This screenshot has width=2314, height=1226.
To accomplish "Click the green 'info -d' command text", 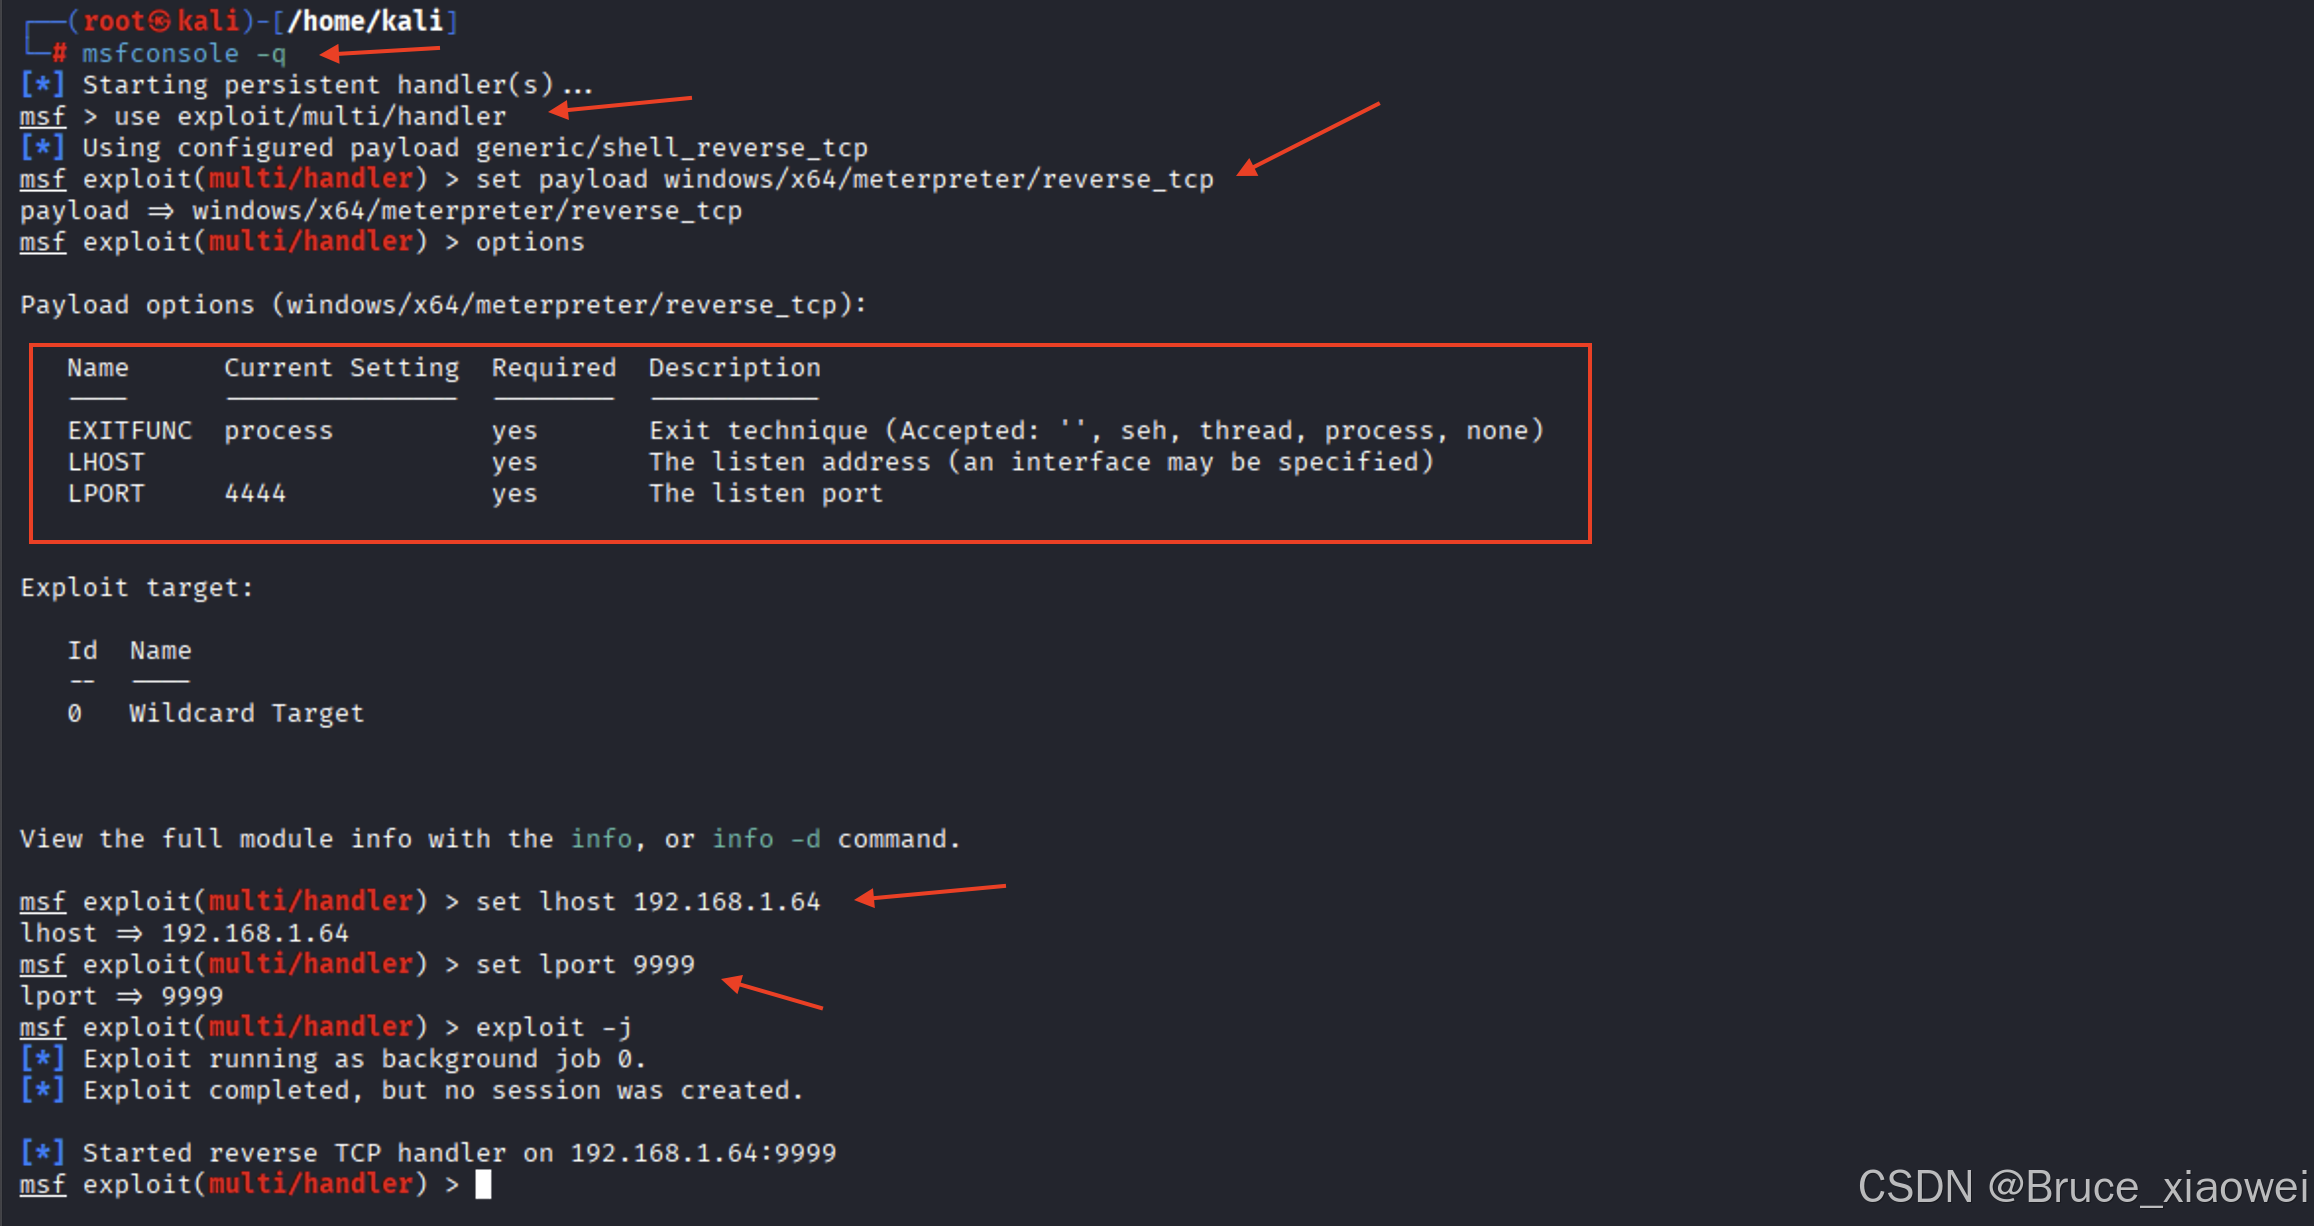I will pos(766,838).
